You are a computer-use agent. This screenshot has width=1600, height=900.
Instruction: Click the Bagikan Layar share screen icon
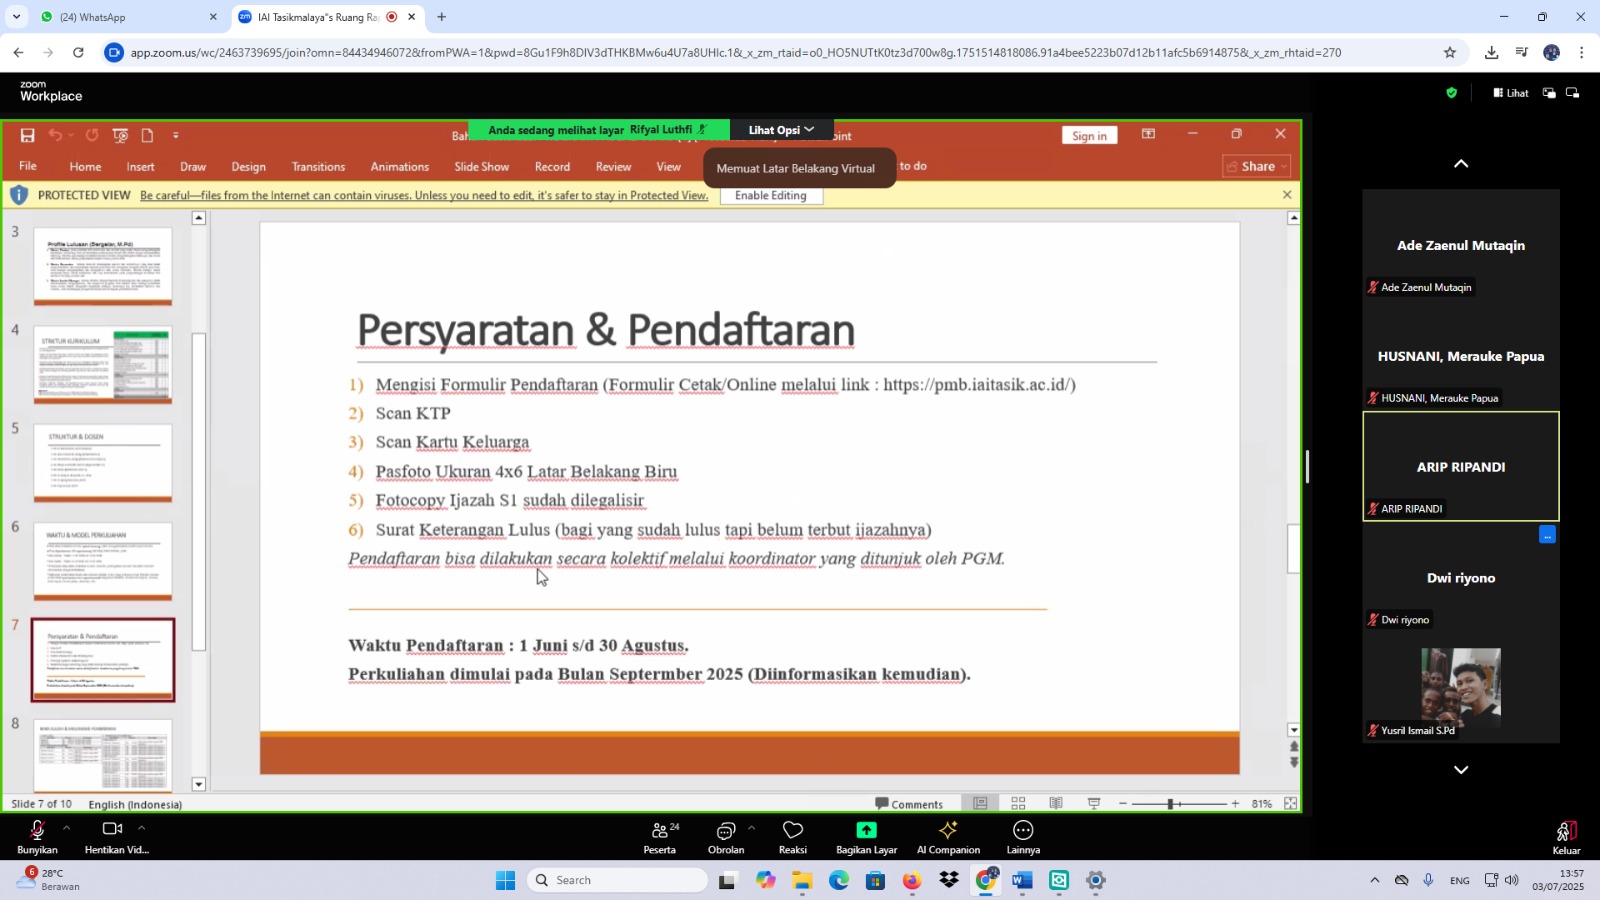click(866, 831)
